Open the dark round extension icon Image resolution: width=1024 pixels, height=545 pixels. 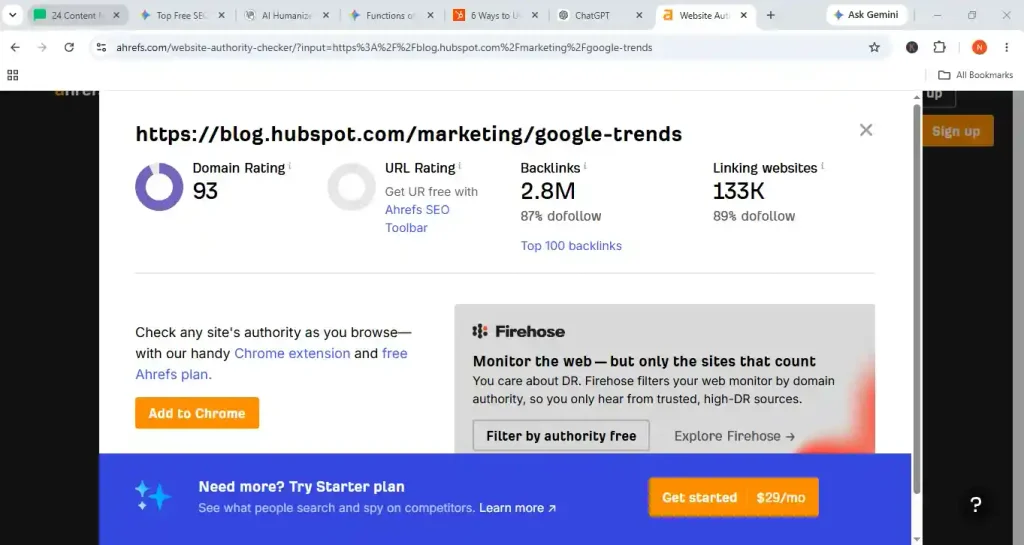pos(912,47)
